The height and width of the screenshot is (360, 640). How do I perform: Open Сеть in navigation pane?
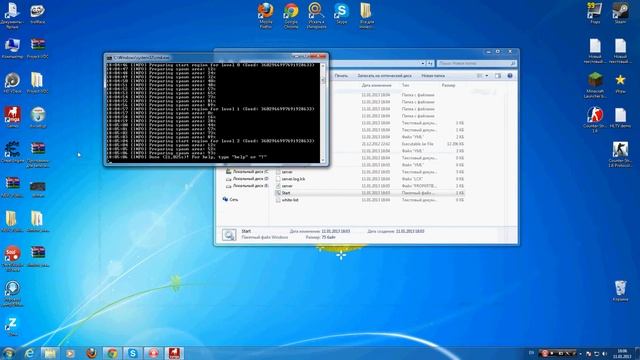(x=231, y=200)
